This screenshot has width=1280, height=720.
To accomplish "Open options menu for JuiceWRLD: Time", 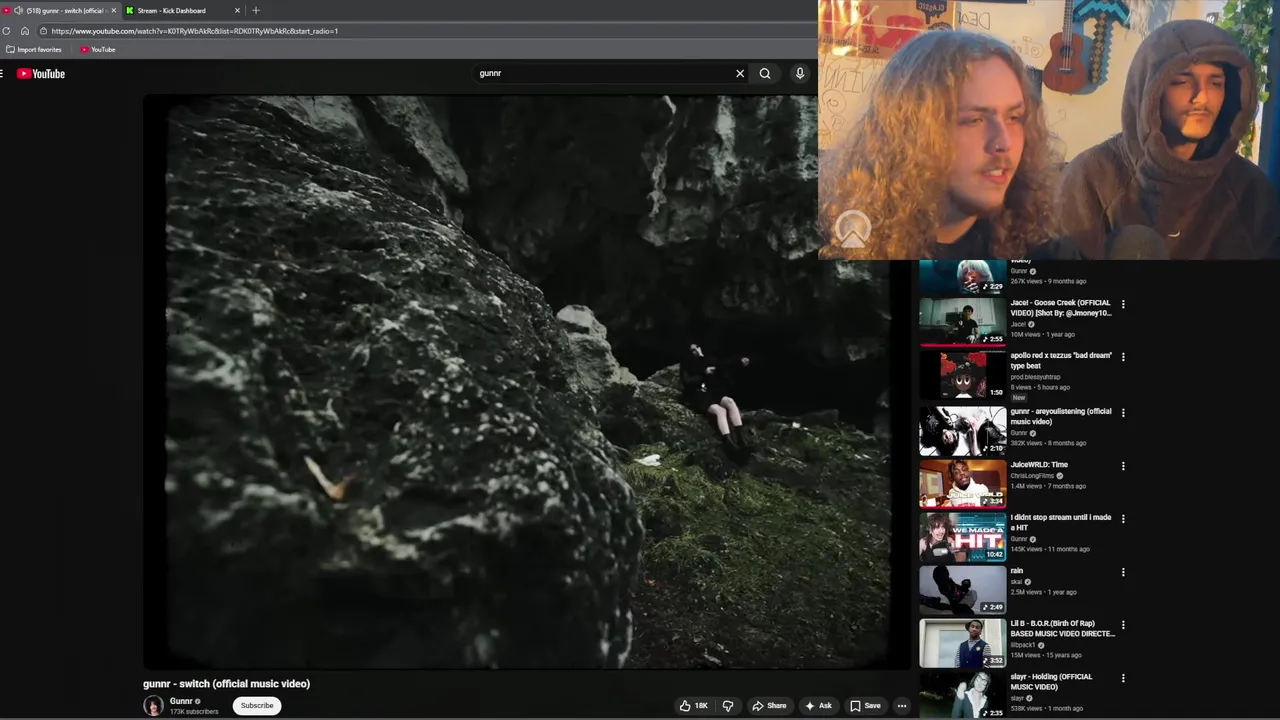I will (1123, 466).
